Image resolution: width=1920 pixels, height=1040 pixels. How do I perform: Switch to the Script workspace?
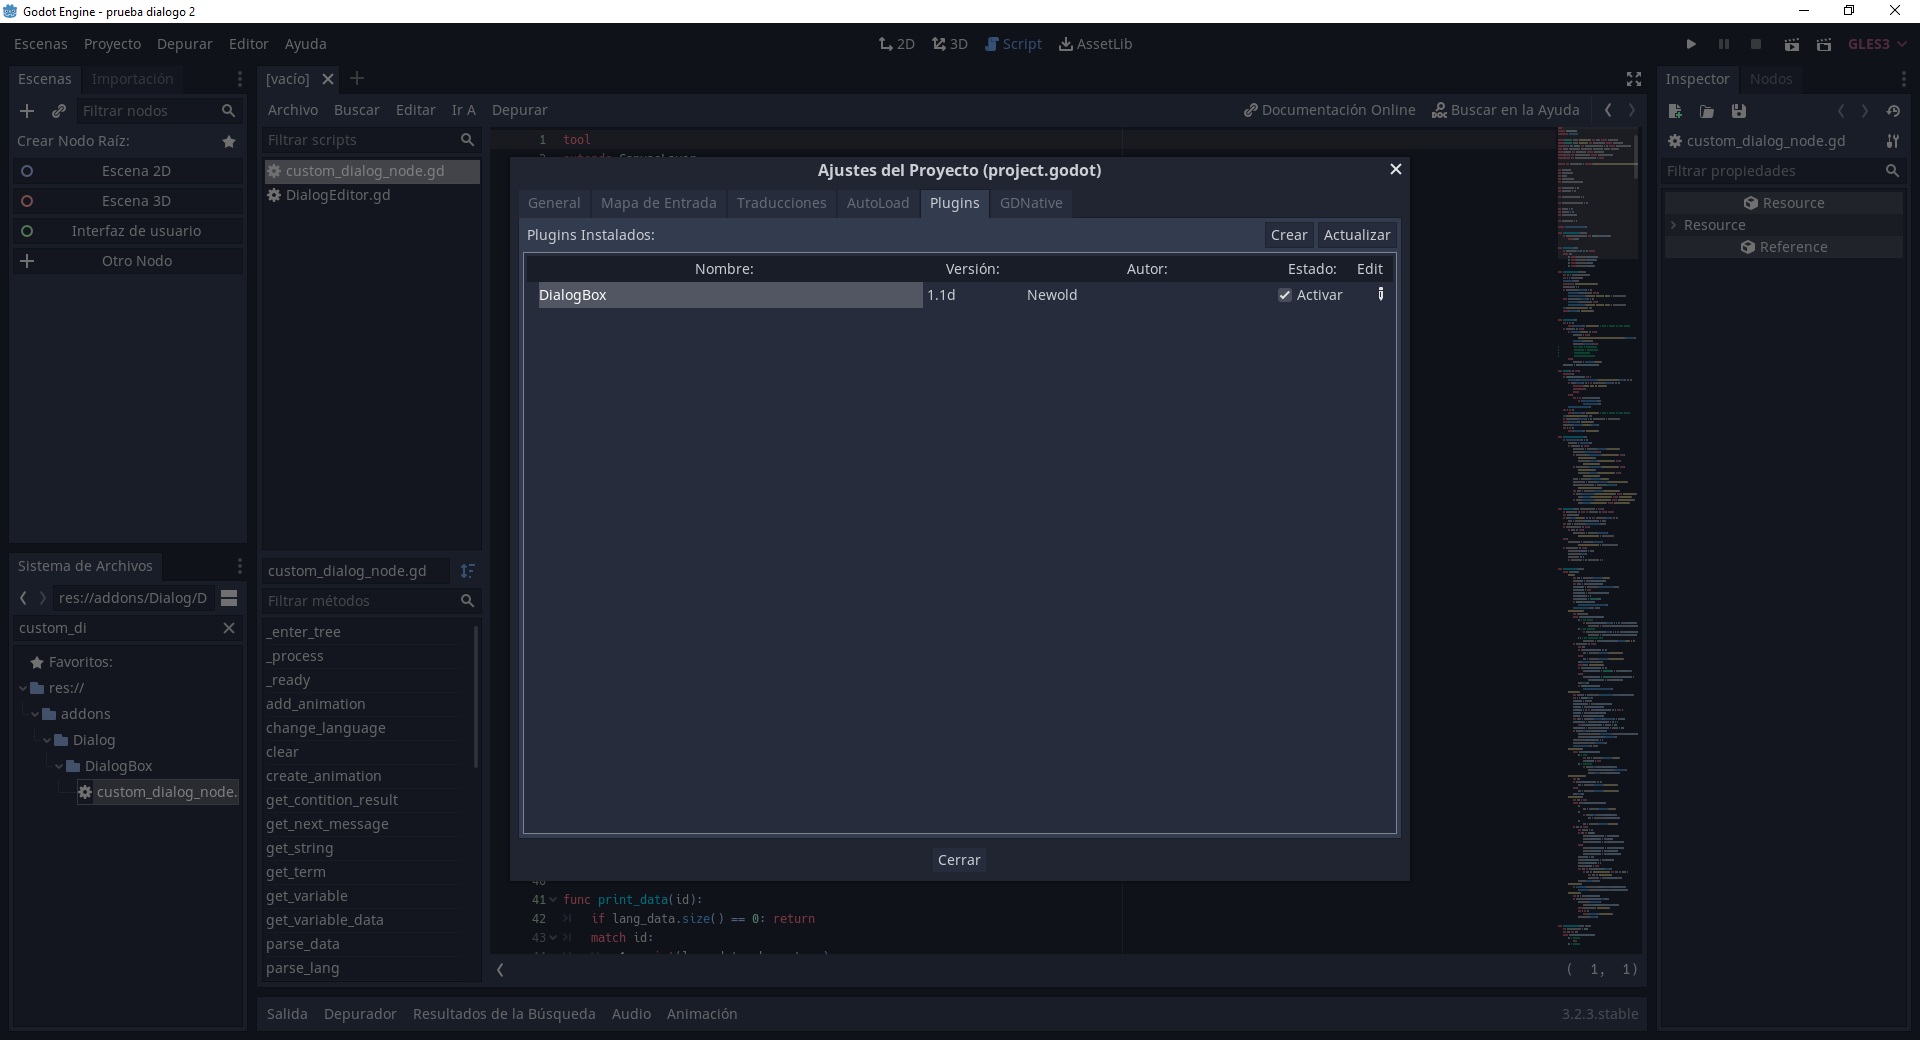[1013, 44]
